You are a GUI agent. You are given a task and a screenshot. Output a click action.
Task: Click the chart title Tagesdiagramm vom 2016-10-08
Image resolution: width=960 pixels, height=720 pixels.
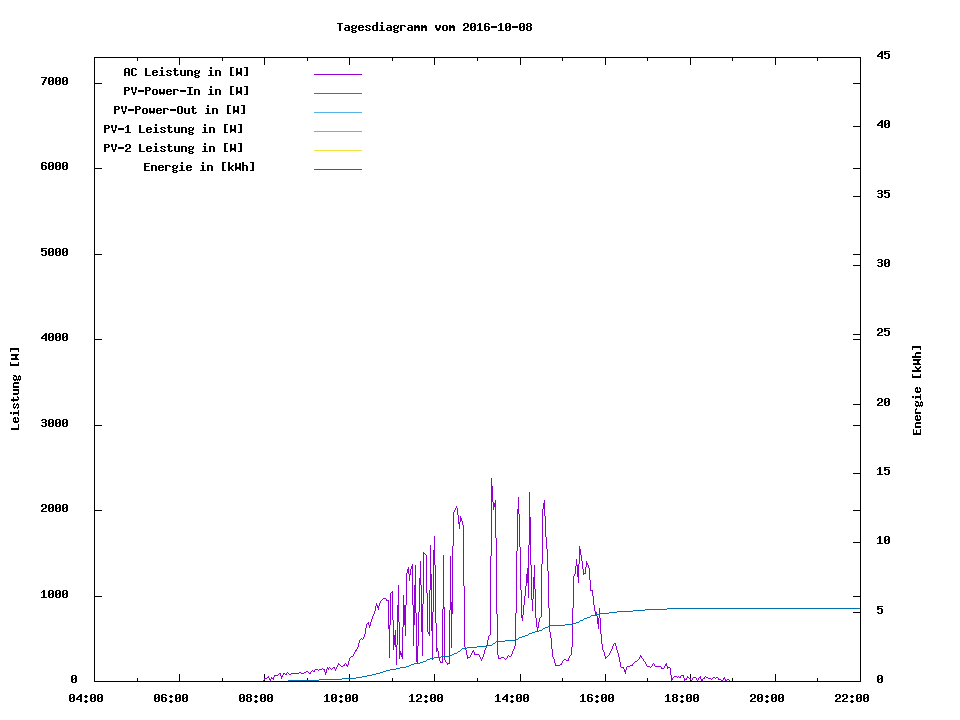pos(434,27)
